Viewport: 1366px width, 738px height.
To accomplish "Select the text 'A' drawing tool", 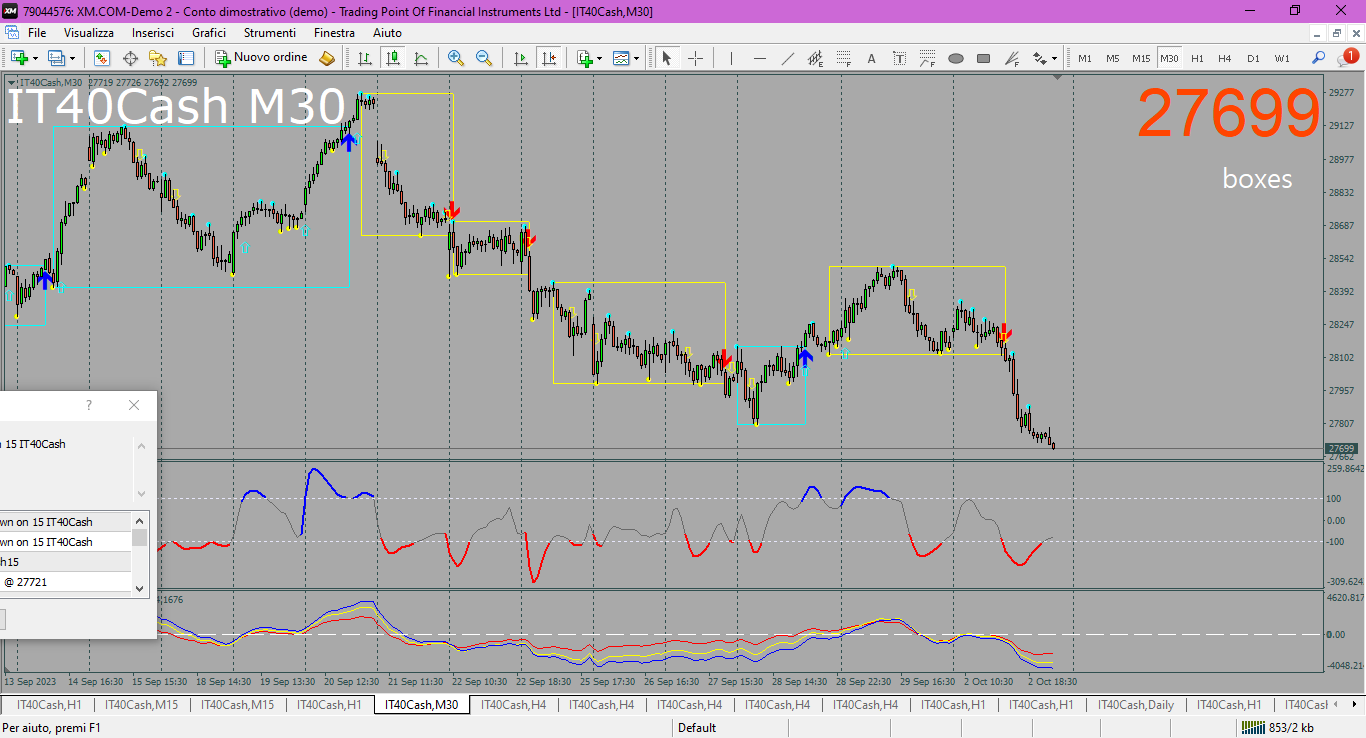I will (872, 58).
